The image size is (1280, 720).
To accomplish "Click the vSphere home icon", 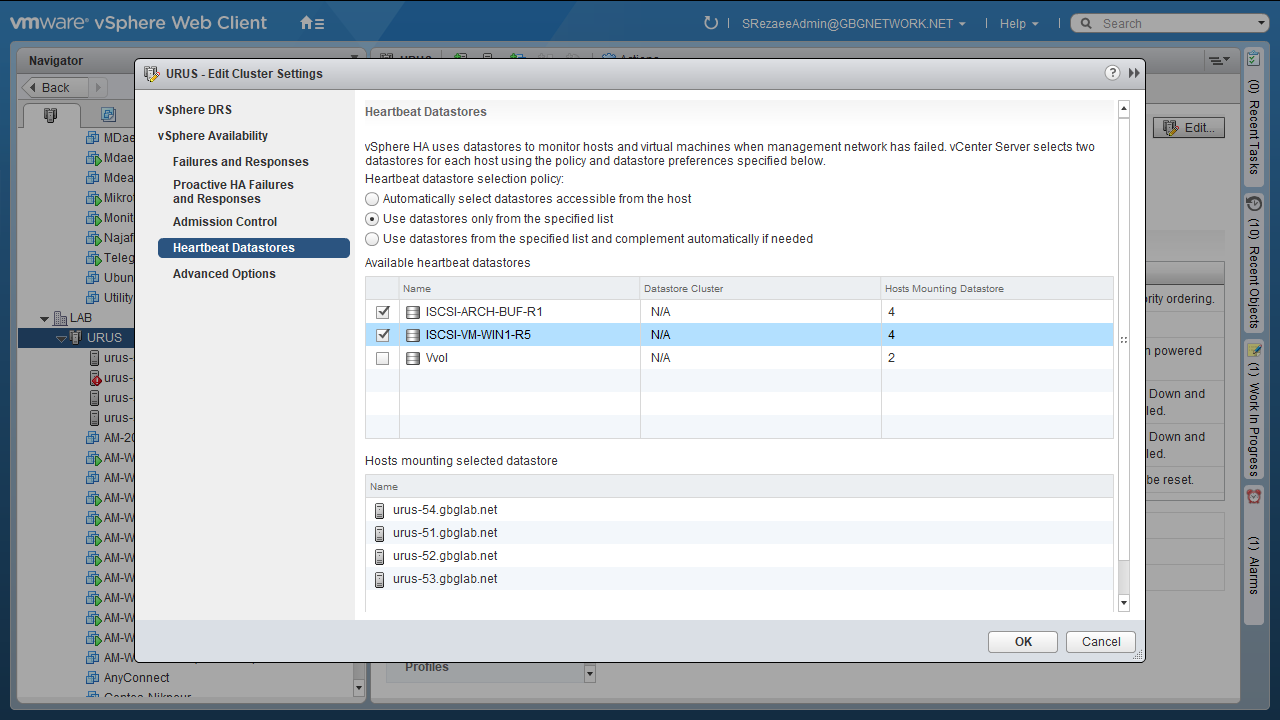I will pos(312,23).
